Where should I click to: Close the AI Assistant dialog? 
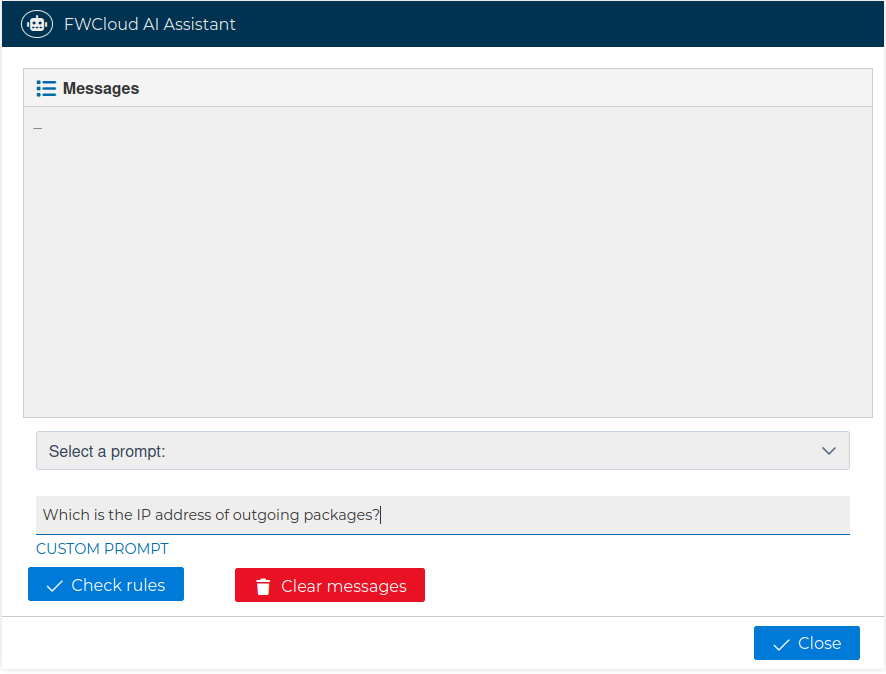pyautogui.click(x=806, y=643)
